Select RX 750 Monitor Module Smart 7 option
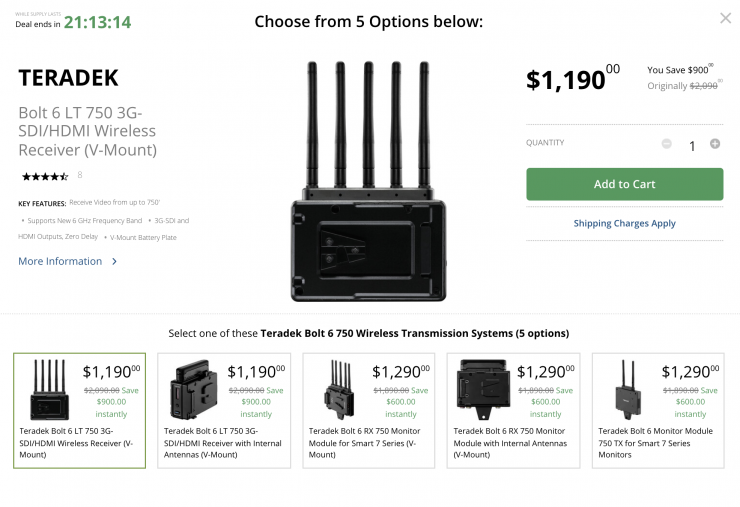The width and height of the screenshot is (740, 507). click(x=369, y=444)
